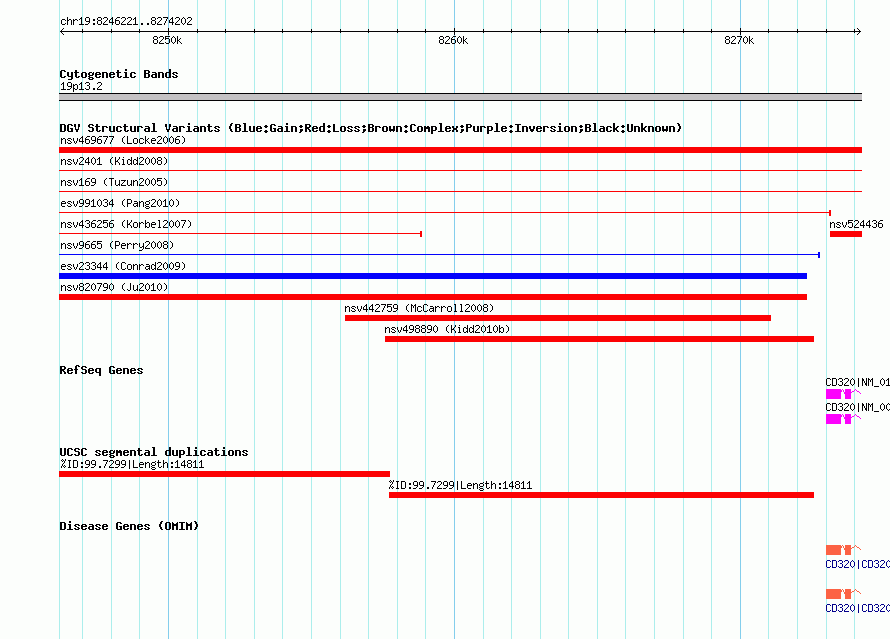Open the Disease Genes (OMIM) track title
The height and width of the screenshot is (639, 890).
coord(129,526)
